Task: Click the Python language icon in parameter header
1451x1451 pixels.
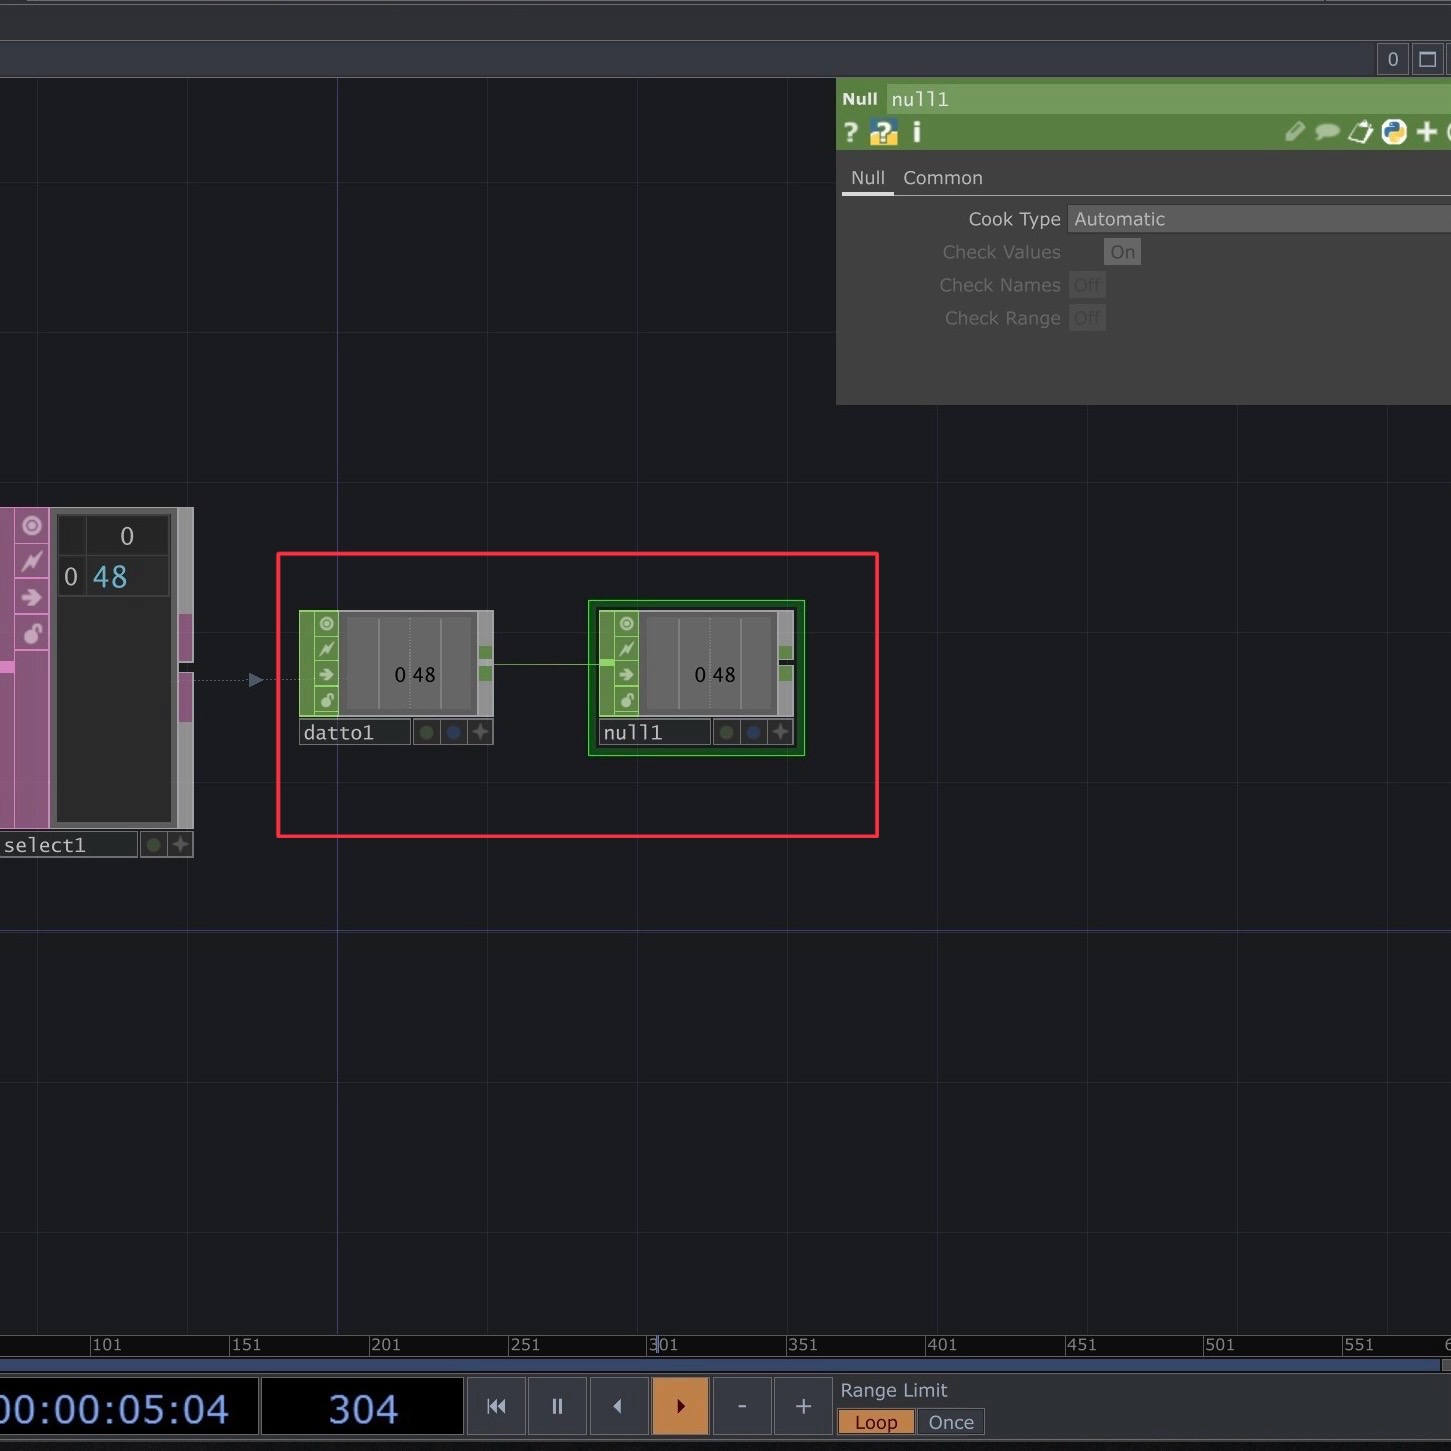Action: click(x=1394, y=132)
